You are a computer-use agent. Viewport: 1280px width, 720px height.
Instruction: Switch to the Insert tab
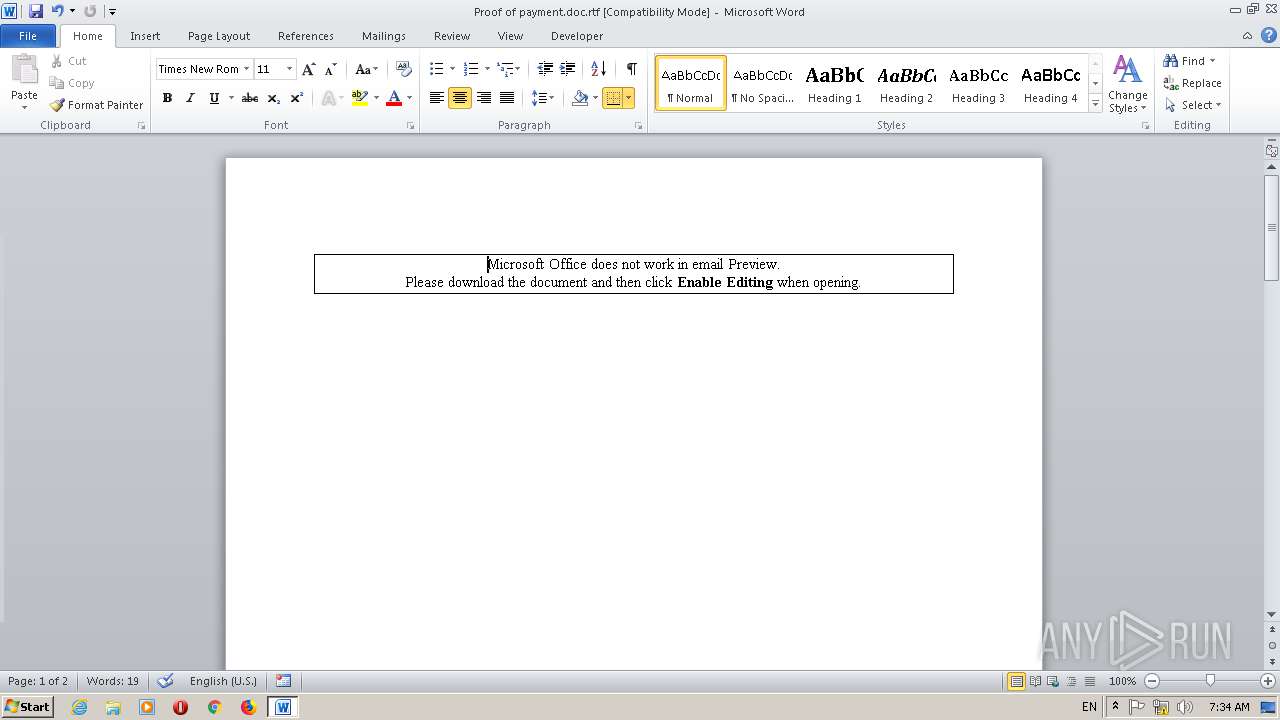145,36
